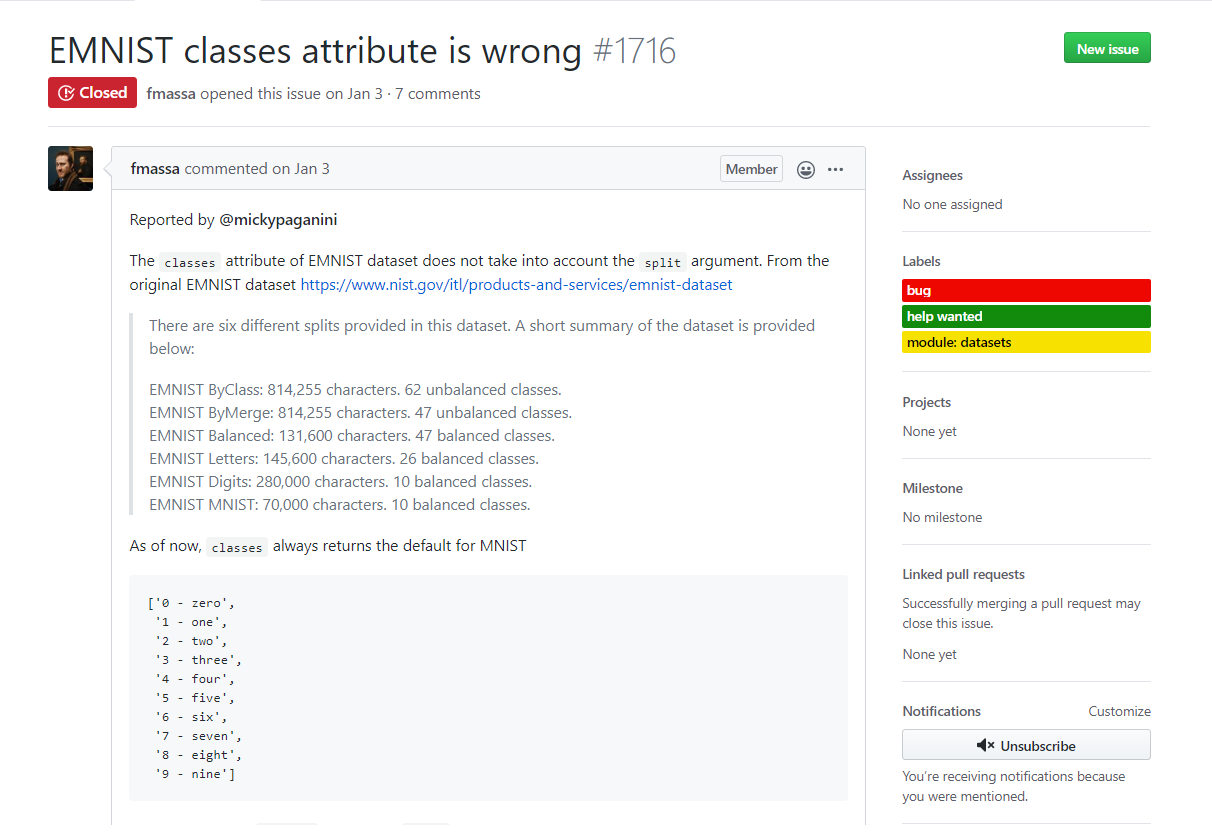Open the NIST EMNIST dataset link
The height and width of the screenshot is (839, 1212).
516,285
